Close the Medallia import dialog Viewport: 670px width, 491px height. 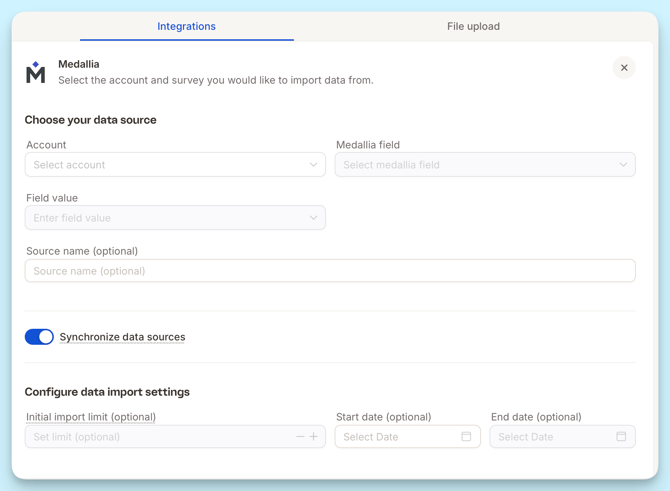click(624, 68)
